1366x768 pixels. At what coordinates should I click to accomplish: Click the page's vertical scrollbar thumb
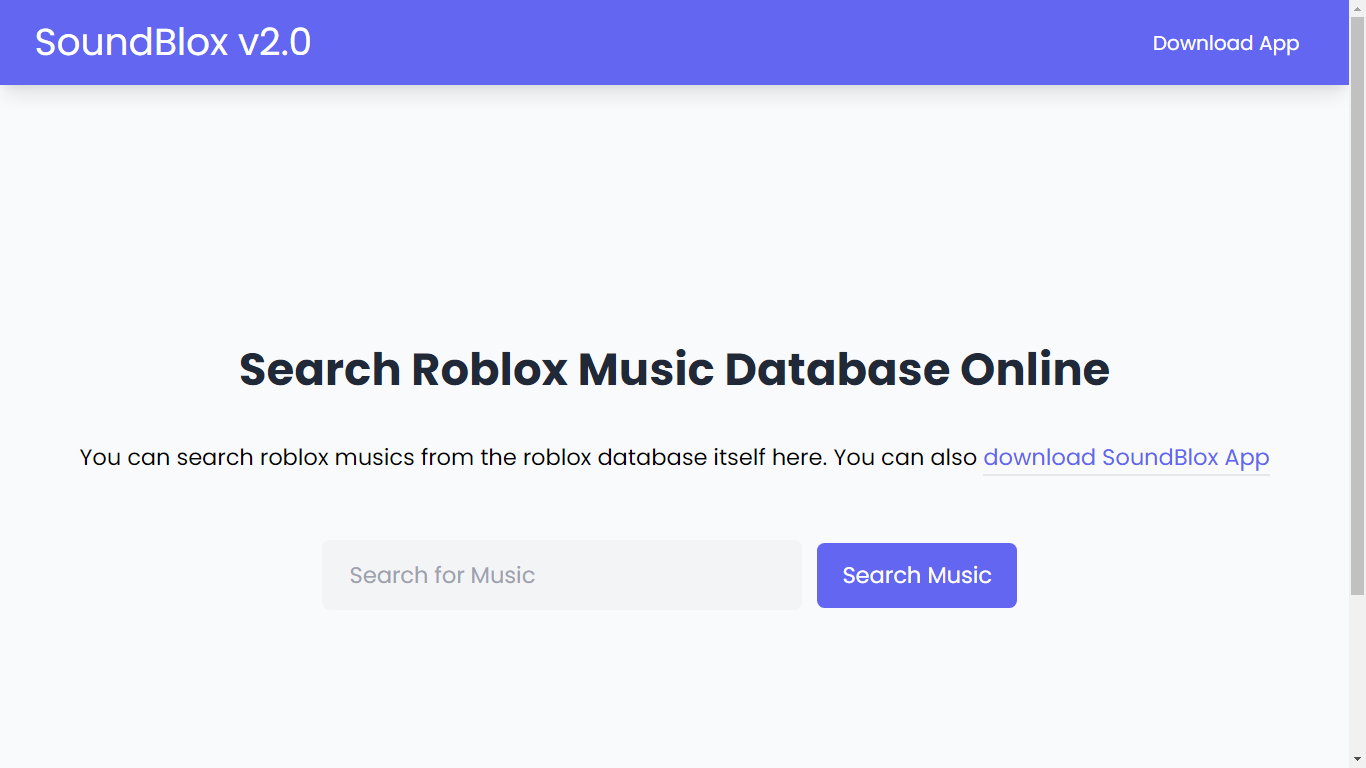[x=1357, y=305]
